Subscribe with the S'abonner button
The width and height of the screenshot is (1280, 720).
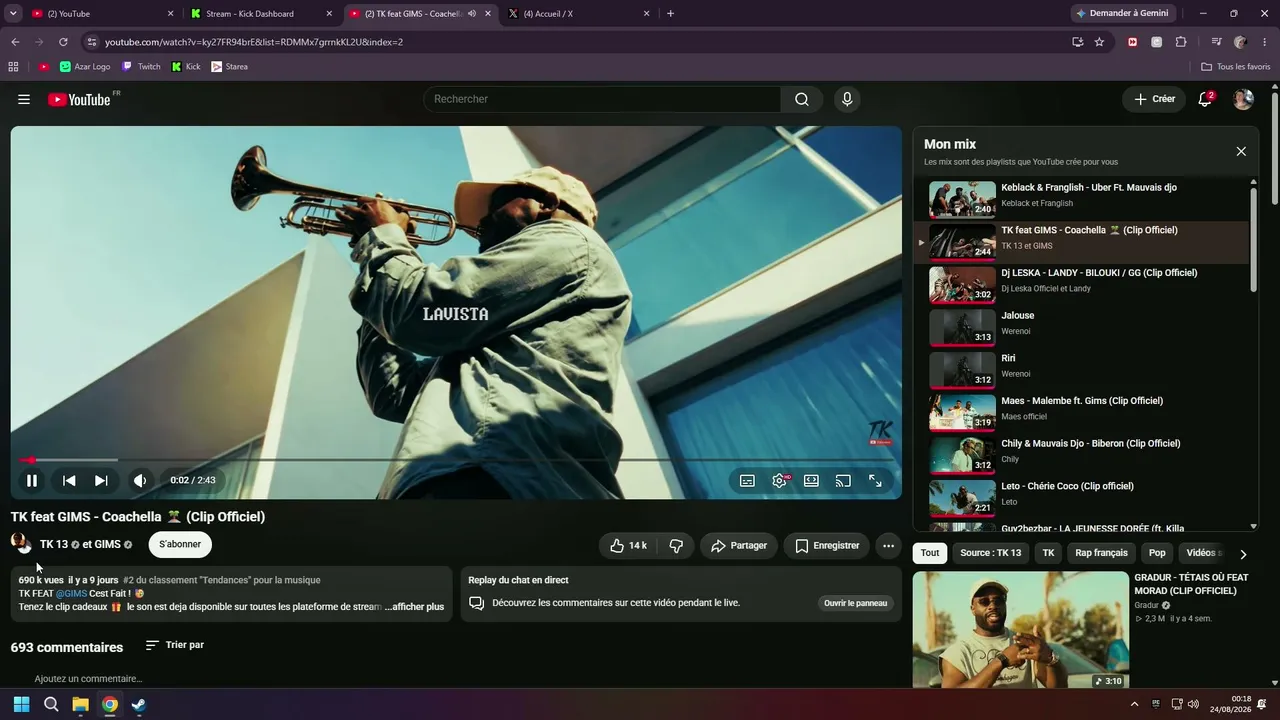click(180, 545)
